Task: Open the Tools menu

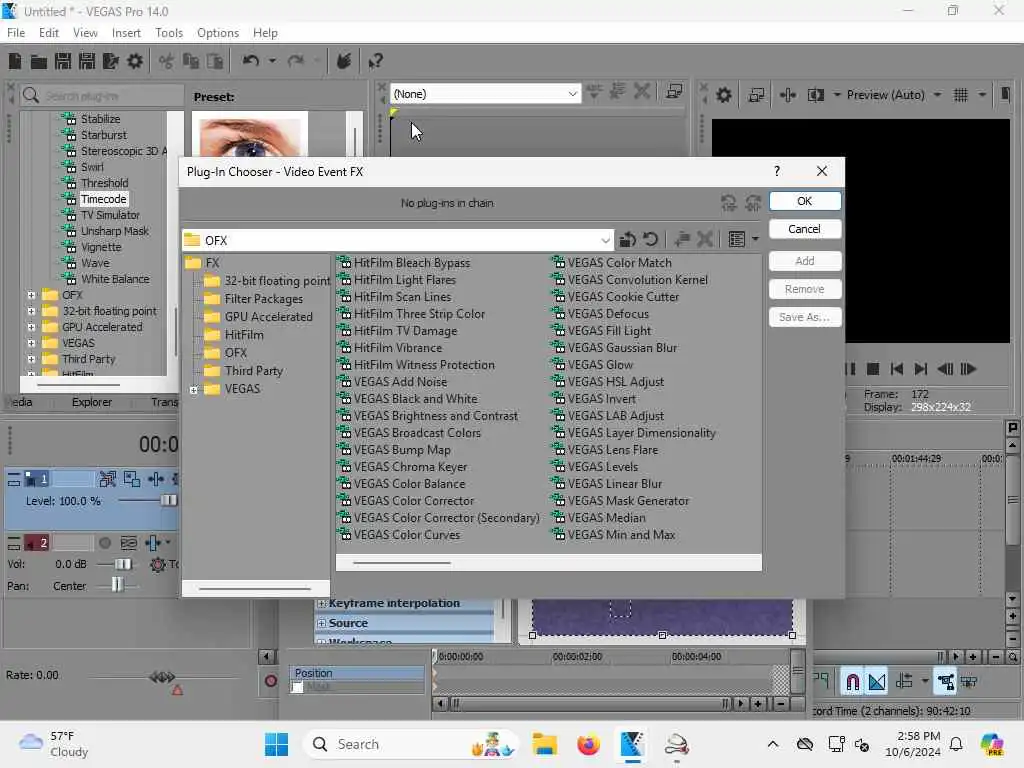Action: click(x=169, y=33)
